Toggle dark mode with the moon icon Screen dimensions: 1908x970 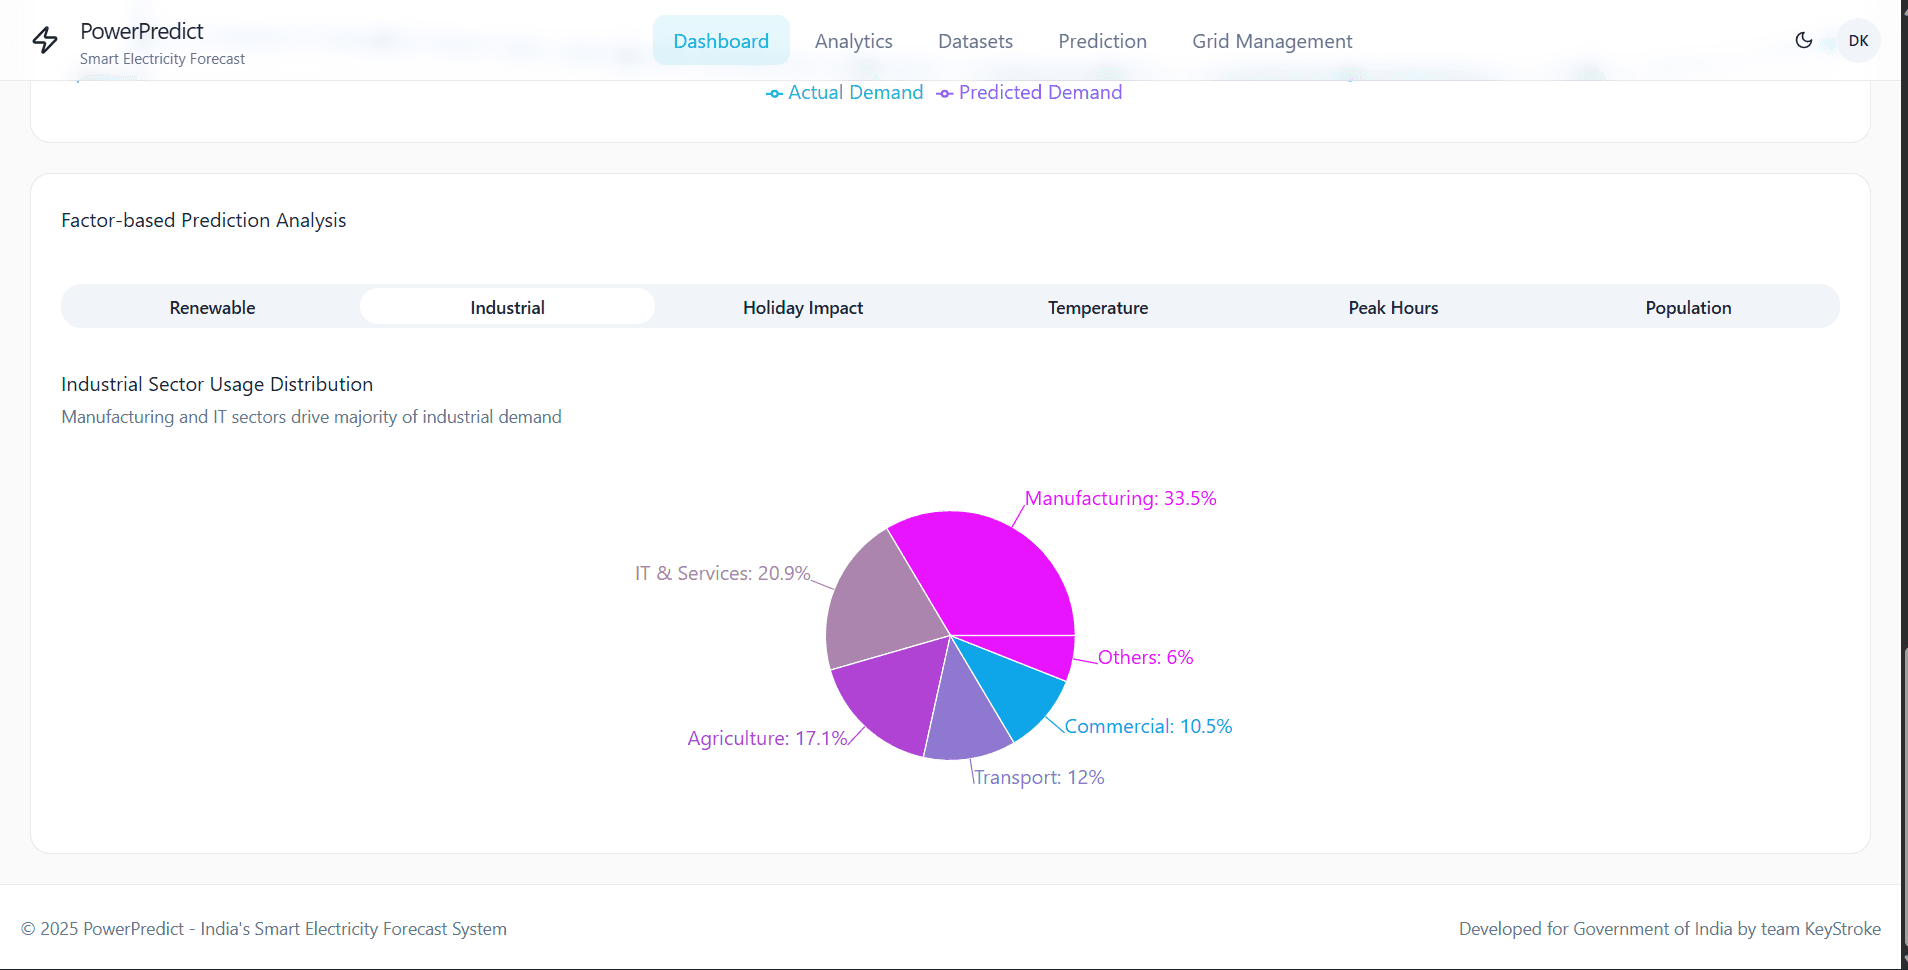tap(1804, 40)
